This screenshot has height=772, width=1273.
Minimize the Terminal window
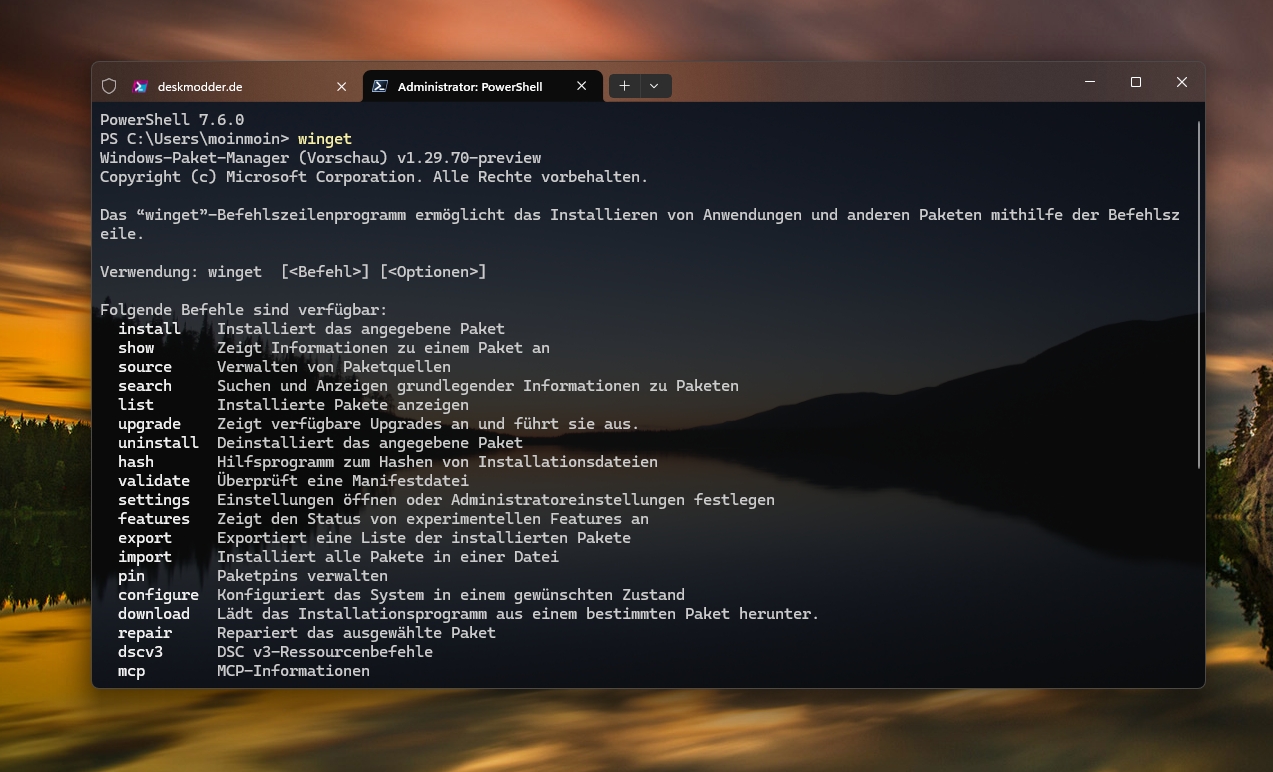point(1089,82)
